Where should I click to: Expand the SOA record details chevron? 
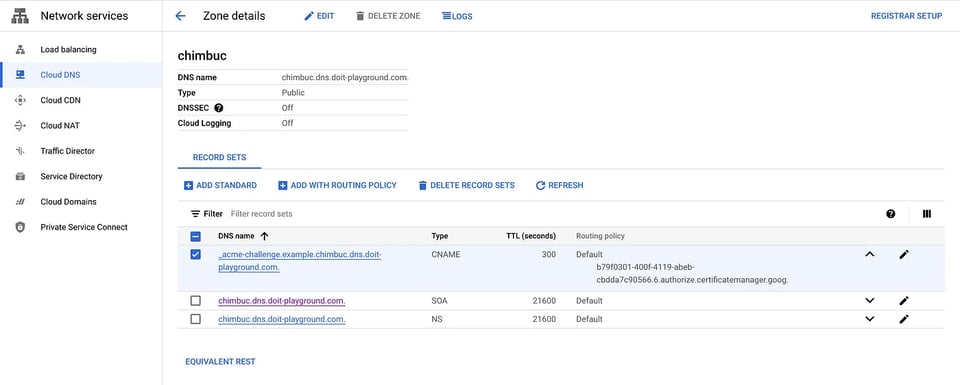(x=869, y=301)
